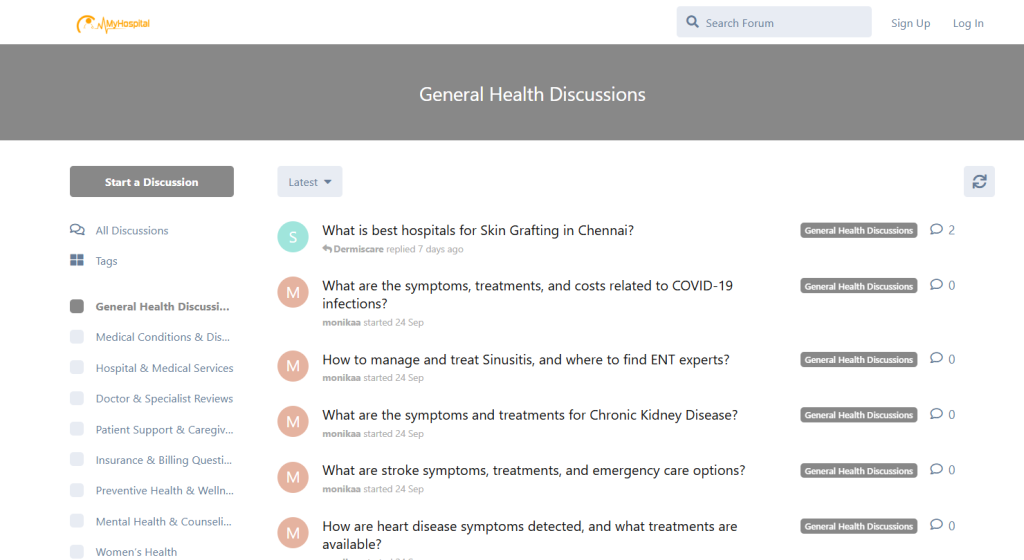
Task: Click the magnifier icon in search bar
Action: click(692, 23)
